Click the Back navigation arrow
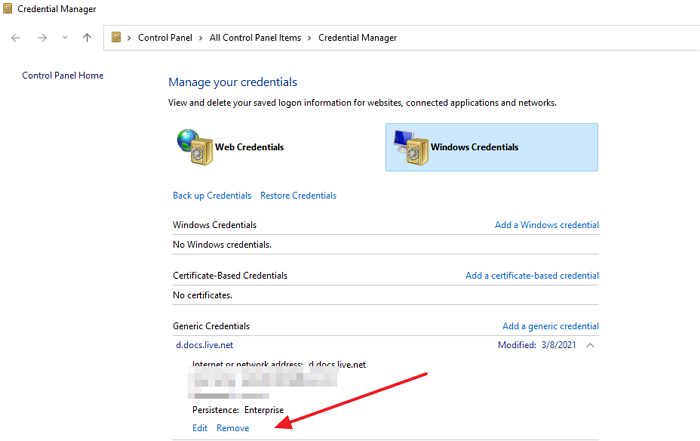 pyautogui.click(x=16, y=38)
